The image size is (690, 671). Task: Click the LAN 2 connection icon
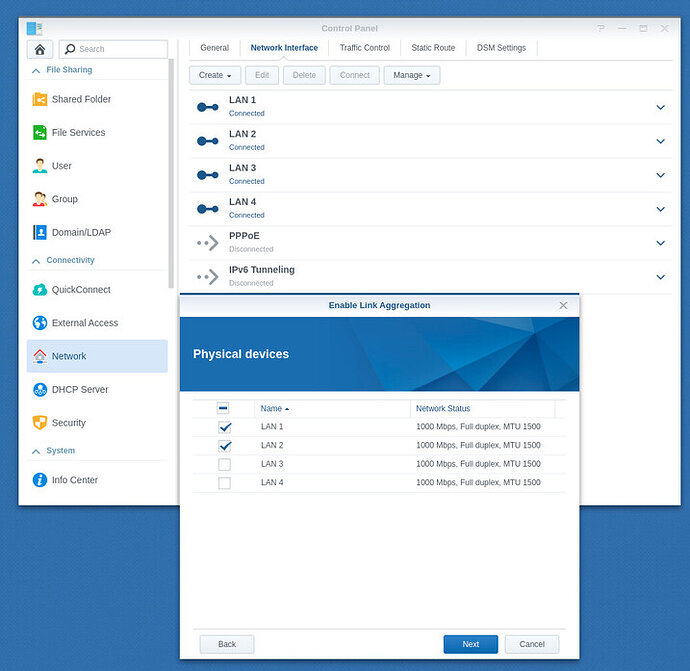click(x=207, y=141)
